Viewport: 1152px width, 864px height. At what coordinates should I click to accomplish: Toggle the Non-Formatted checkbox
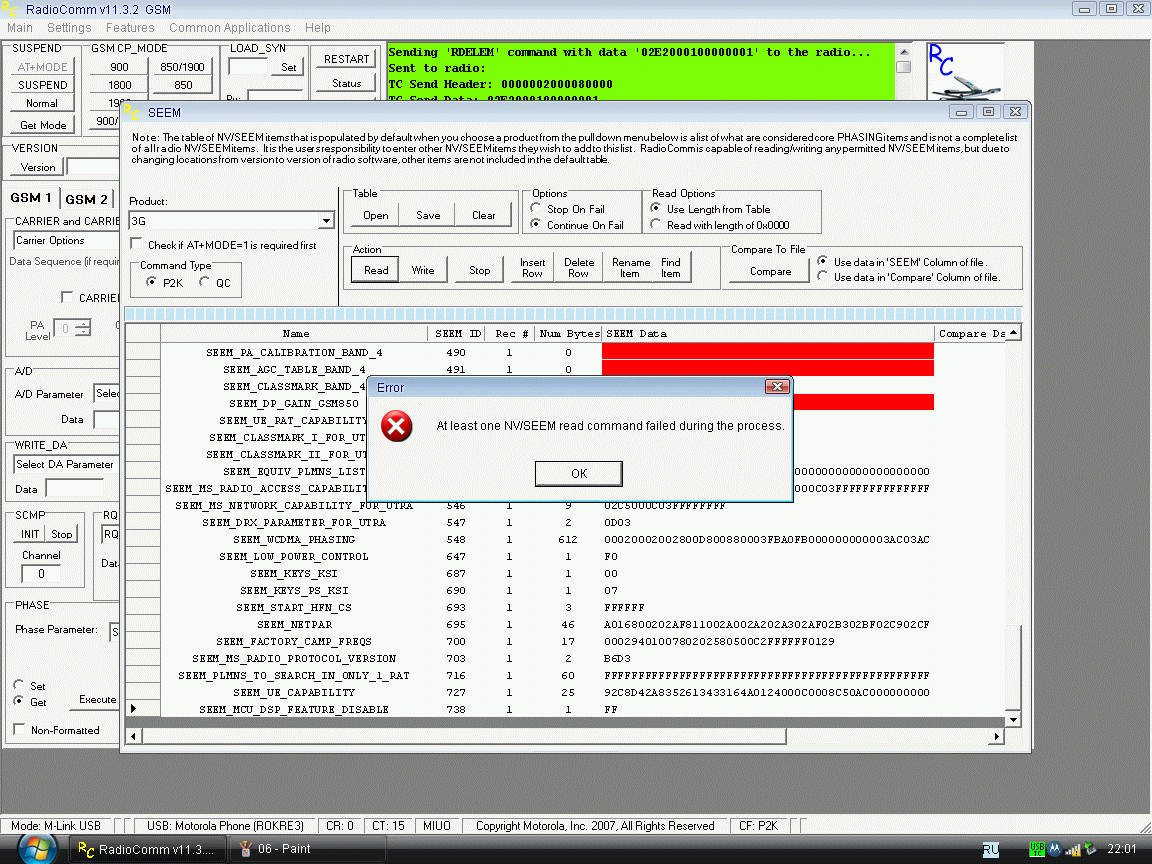pos(19,729)
